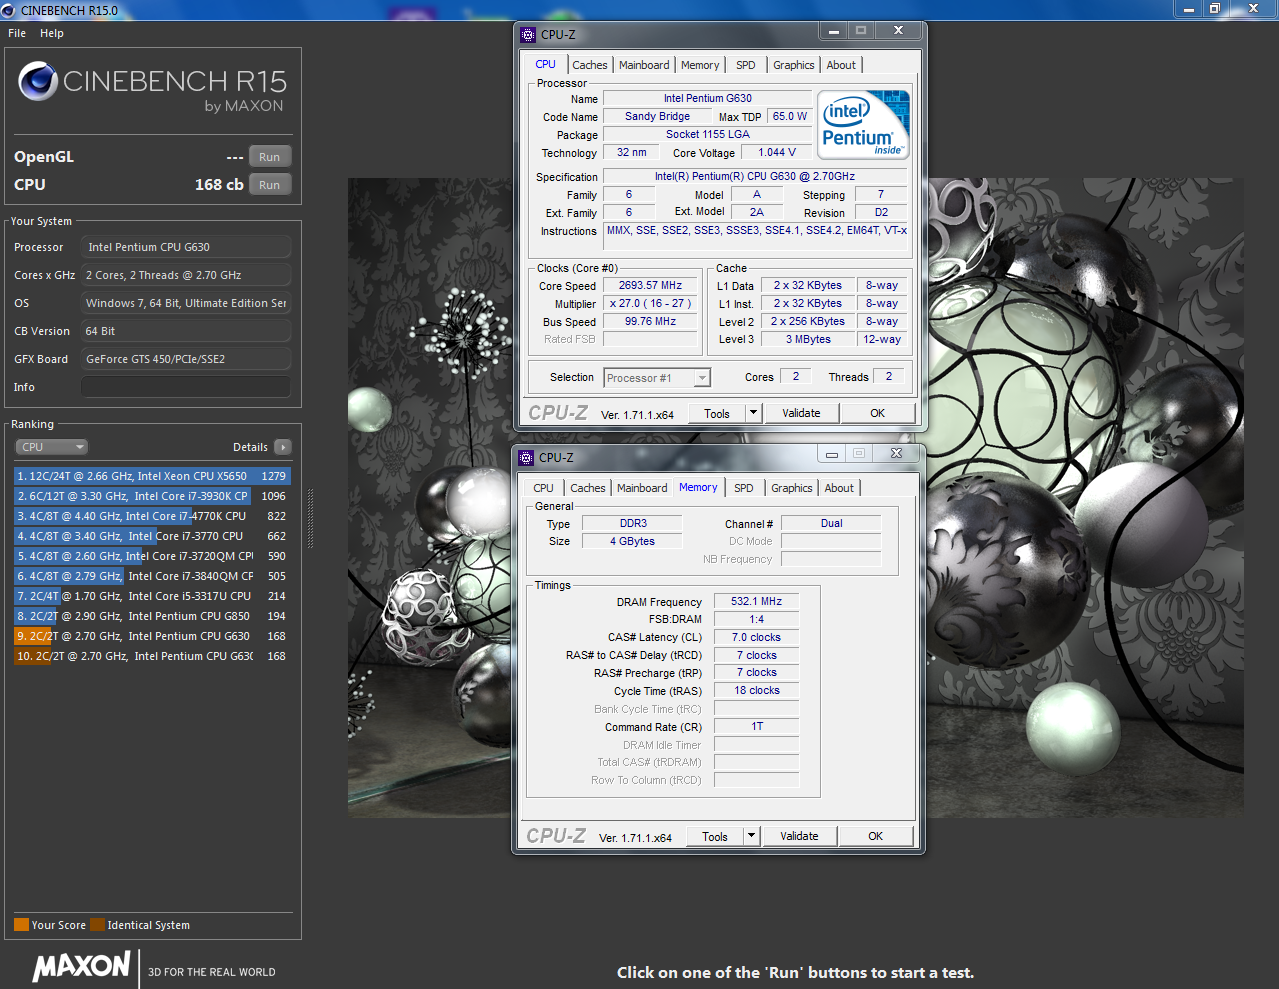Click the Specification text Pentium G630 2.70GHz

click(755, 176)
